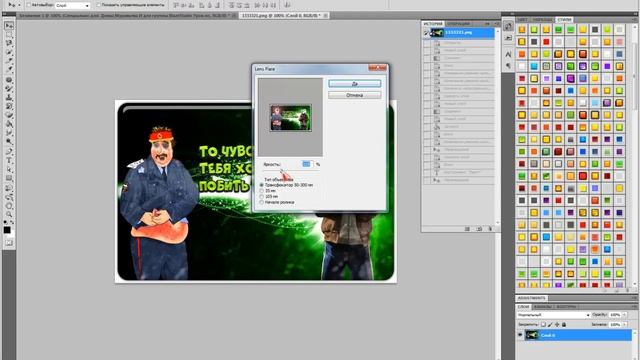Hide the layer via eye icon
This screenshot has height=360, width=640.
(520, 336)
